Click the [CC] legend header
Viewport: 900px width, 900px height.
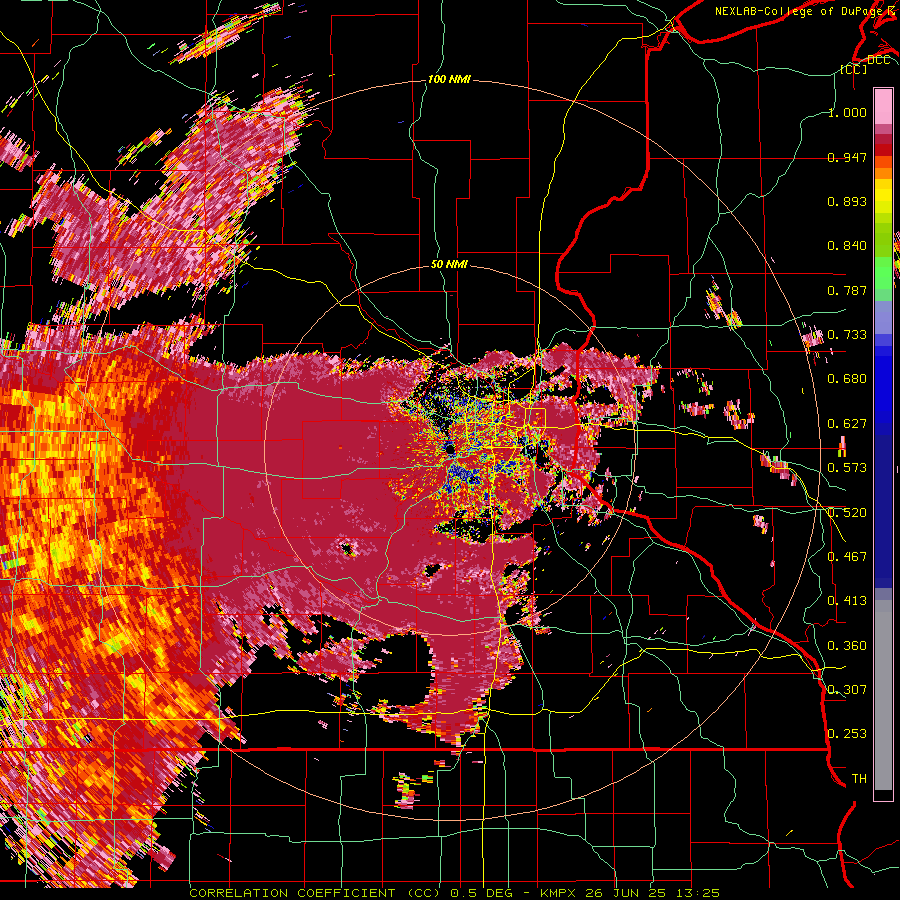854,69
